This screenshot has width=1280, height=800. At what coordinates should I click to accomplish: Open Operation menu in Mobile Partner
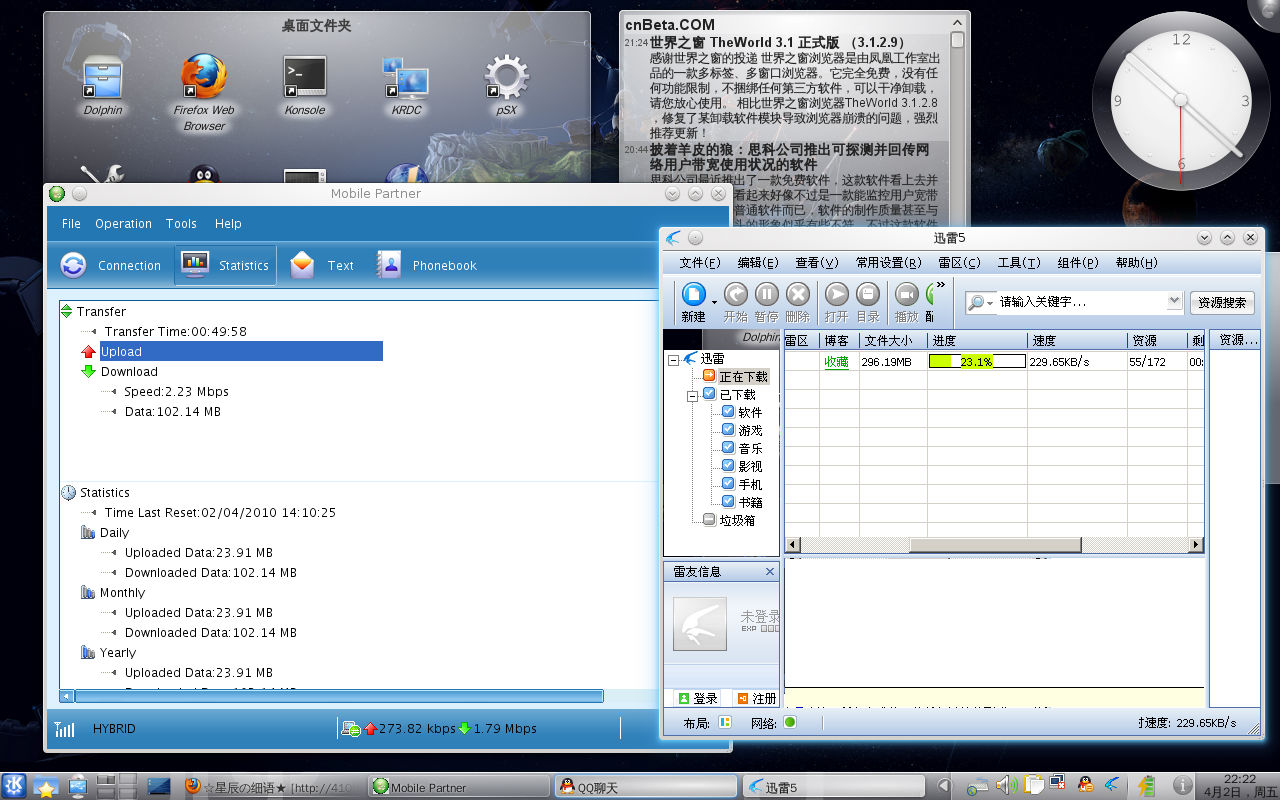click(123, 223)
